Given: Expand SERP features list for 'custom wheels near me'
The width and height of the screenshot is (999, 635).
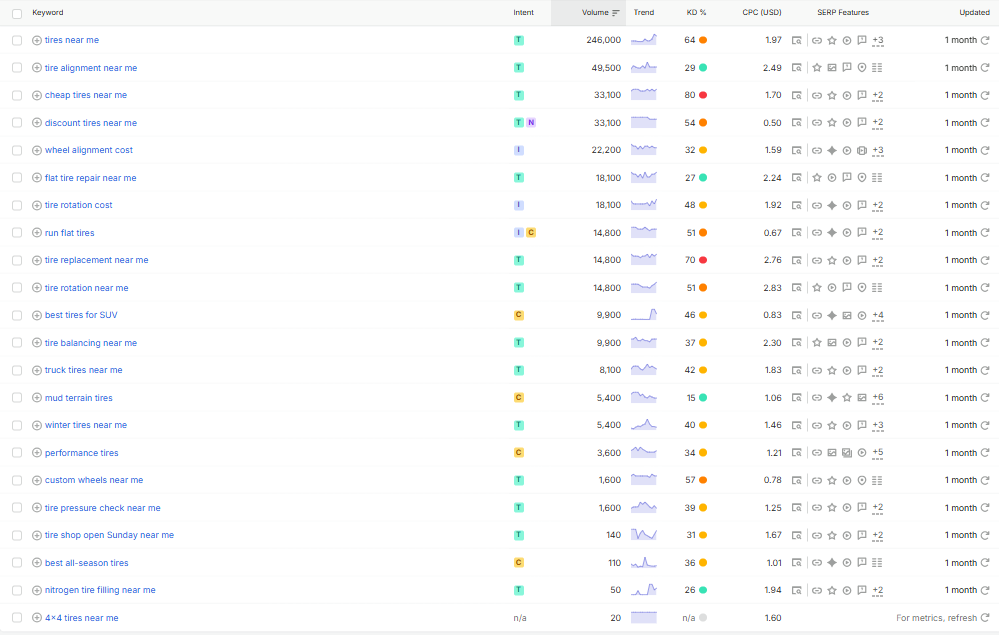Looking at the screenshot, I should 877,480.
